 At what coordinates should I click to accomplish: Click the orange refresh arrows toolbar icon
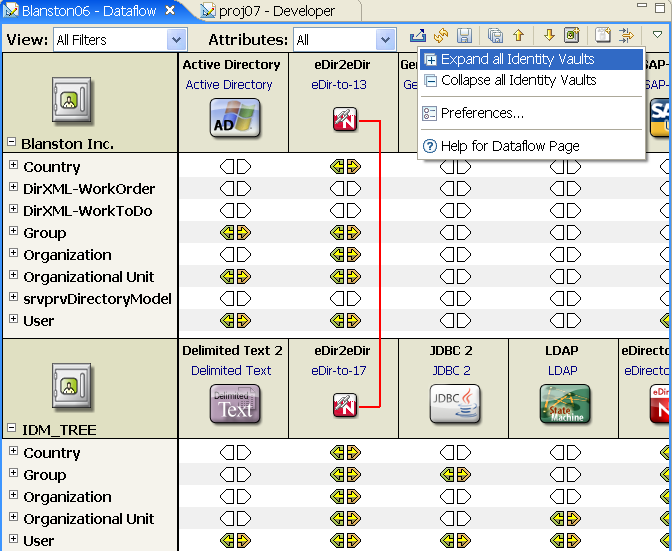coord(441,36)
